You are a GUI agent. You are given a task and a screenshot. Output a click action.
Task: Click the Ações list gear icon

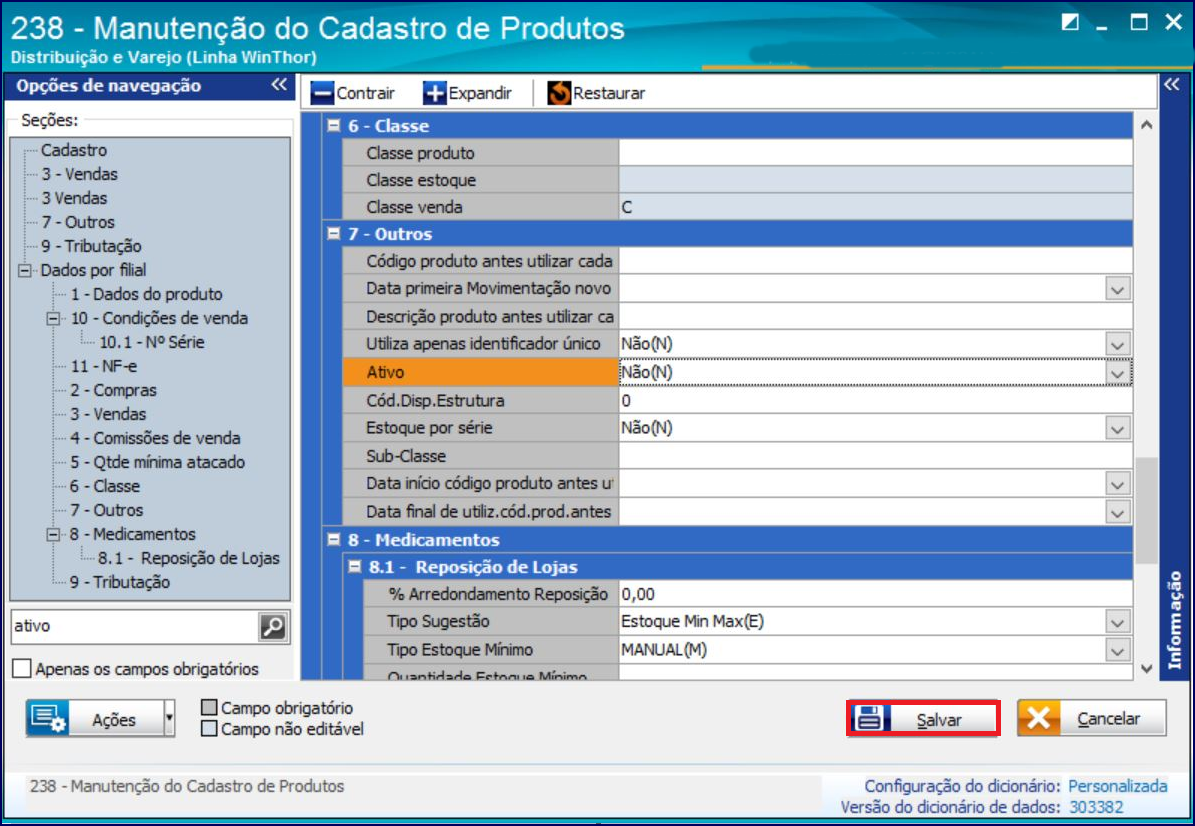pos(49,719)
